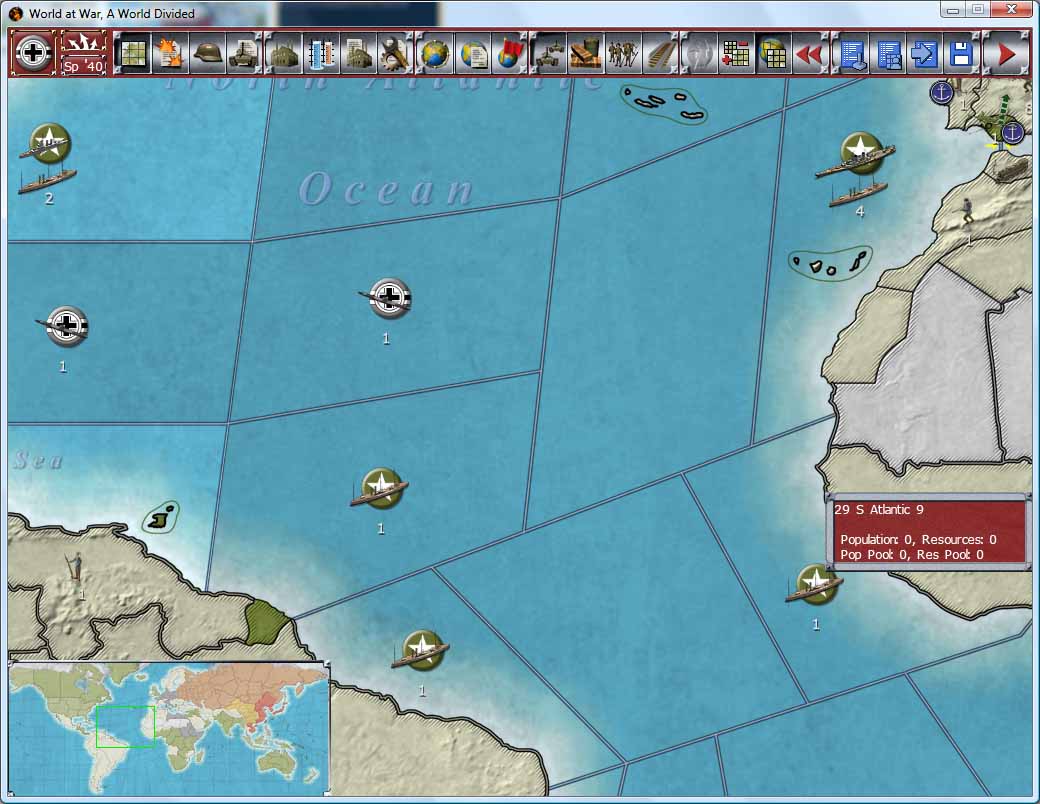Viewport: 1040px width, 804px height.
Task: Select Allied ship north of South America coast
Action: click(380, 489)
